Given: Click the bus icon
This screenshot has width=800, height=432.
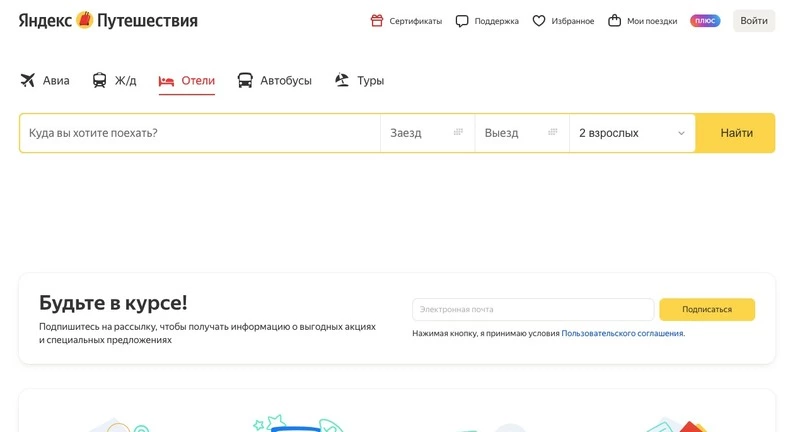Looking at the screenshot, I should pyautogui.click(x=245, y=81).
